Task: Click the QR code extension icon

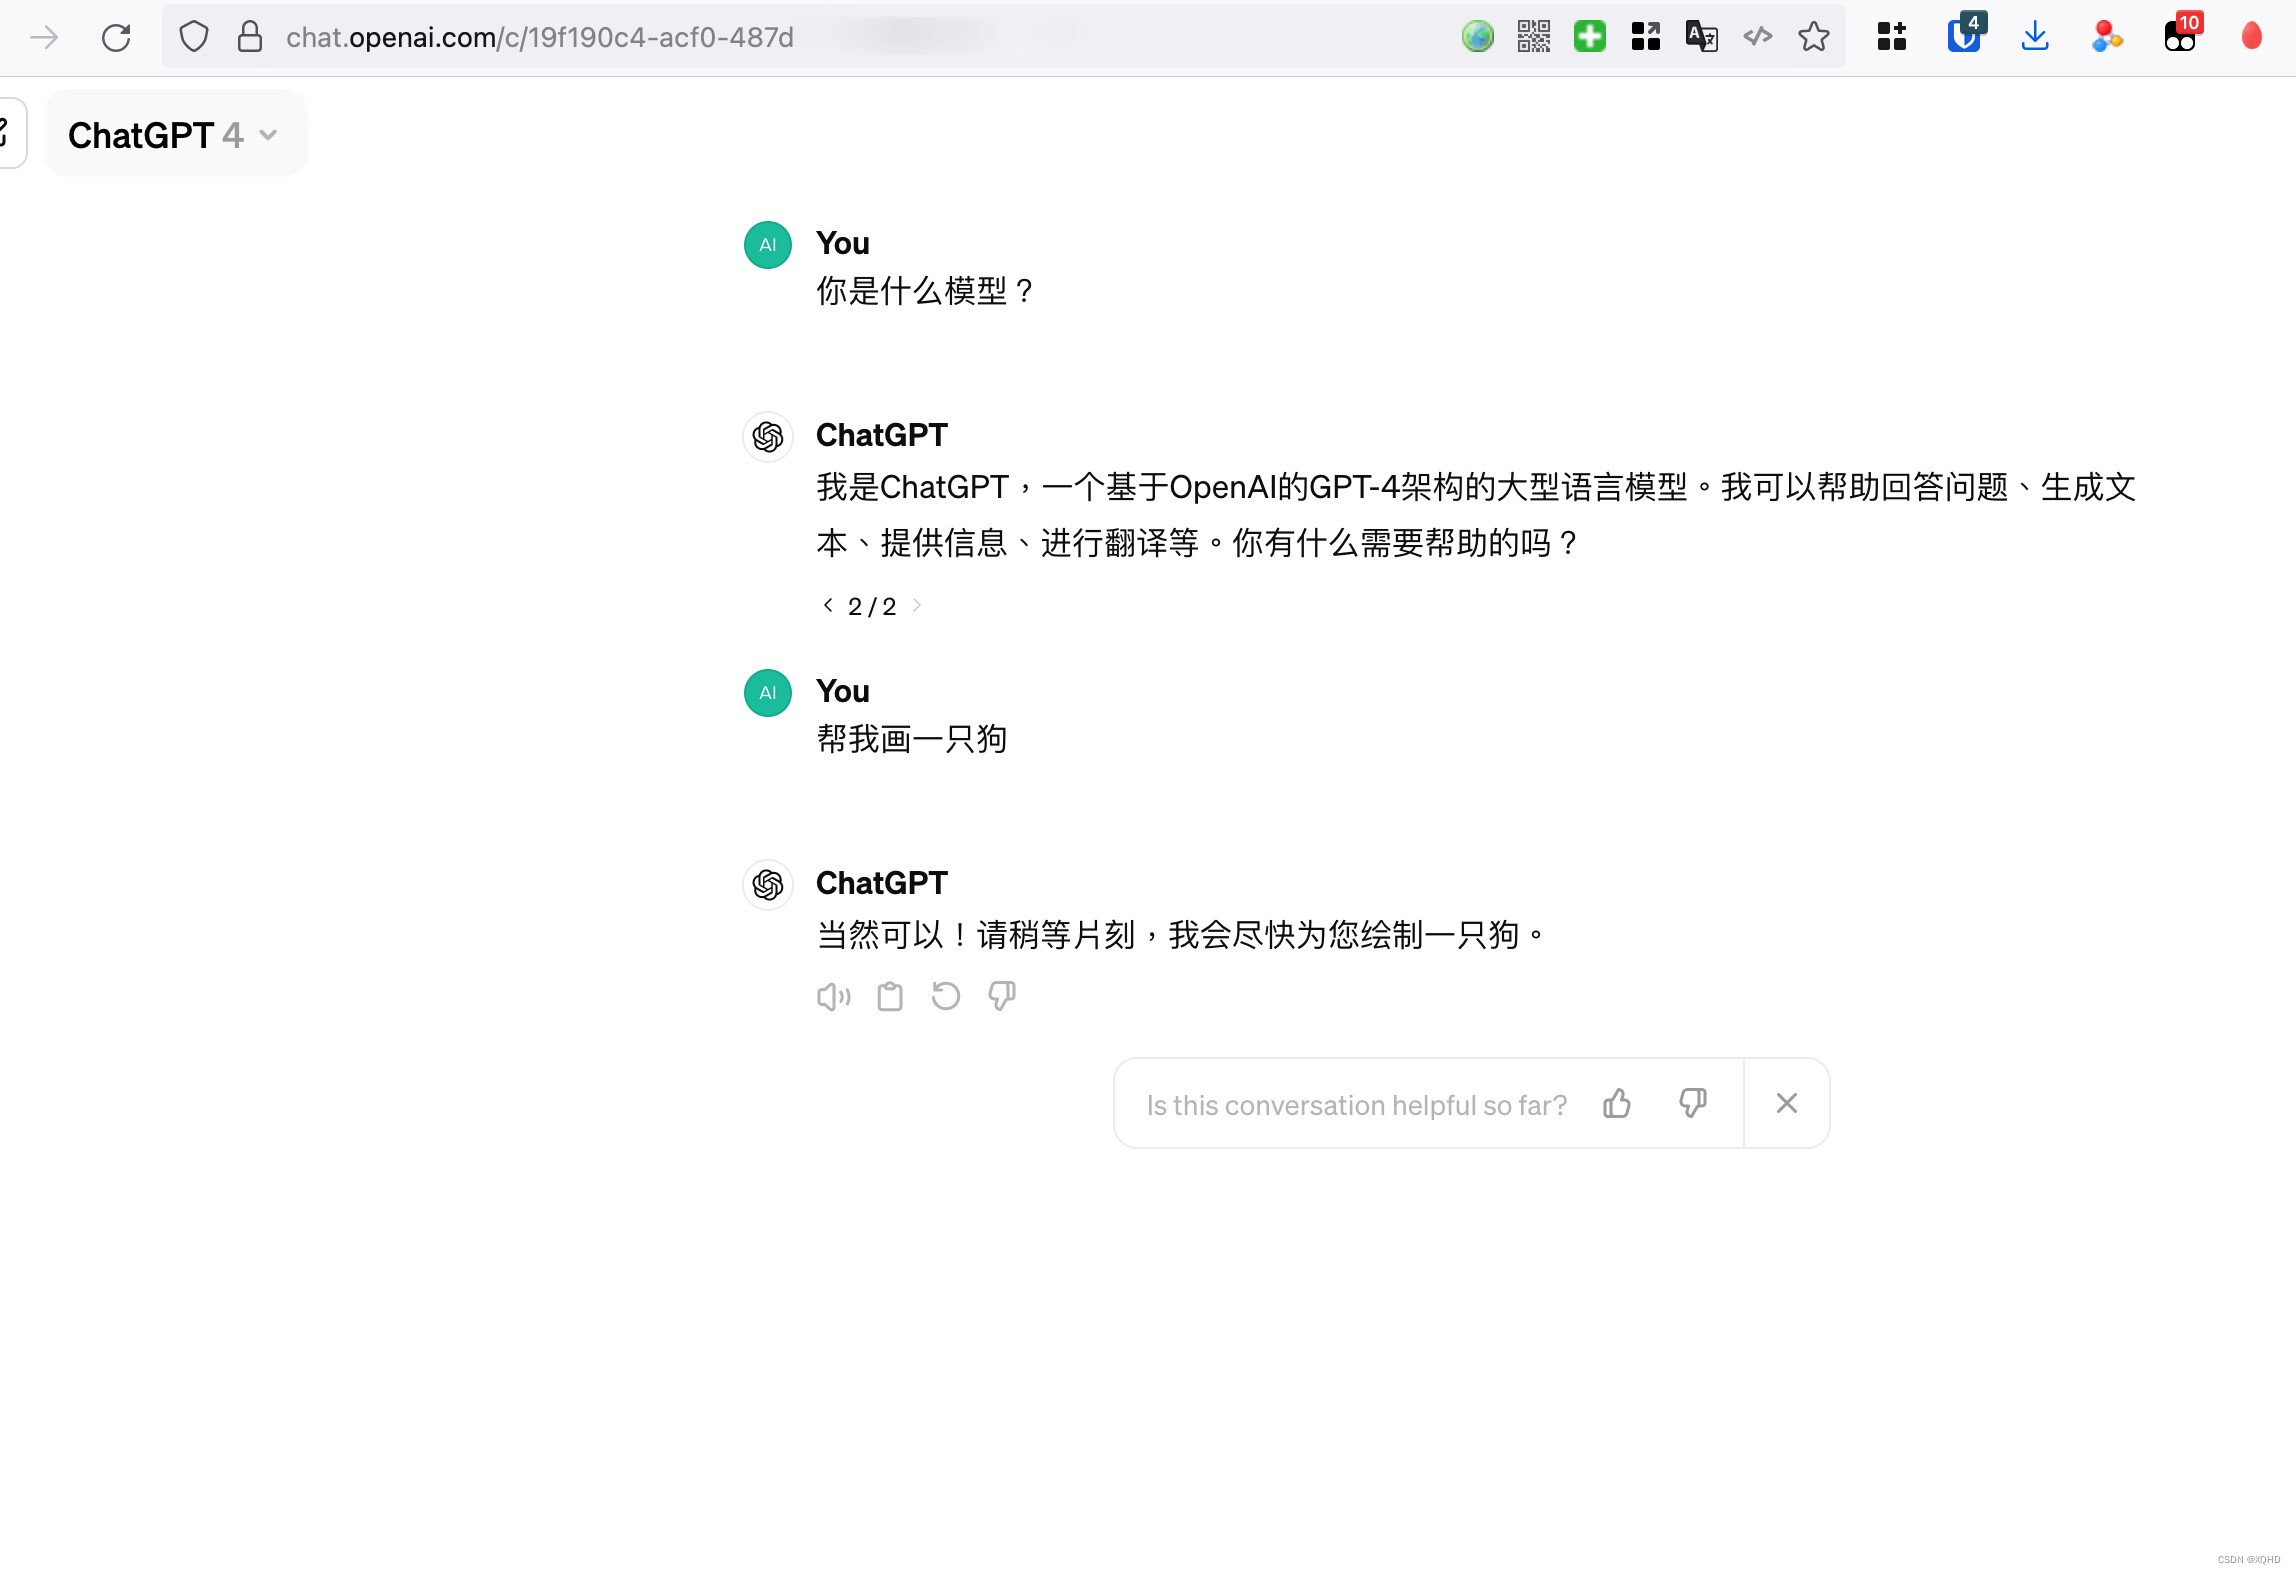Action: pyautogui.click(x=1532, y=36)
